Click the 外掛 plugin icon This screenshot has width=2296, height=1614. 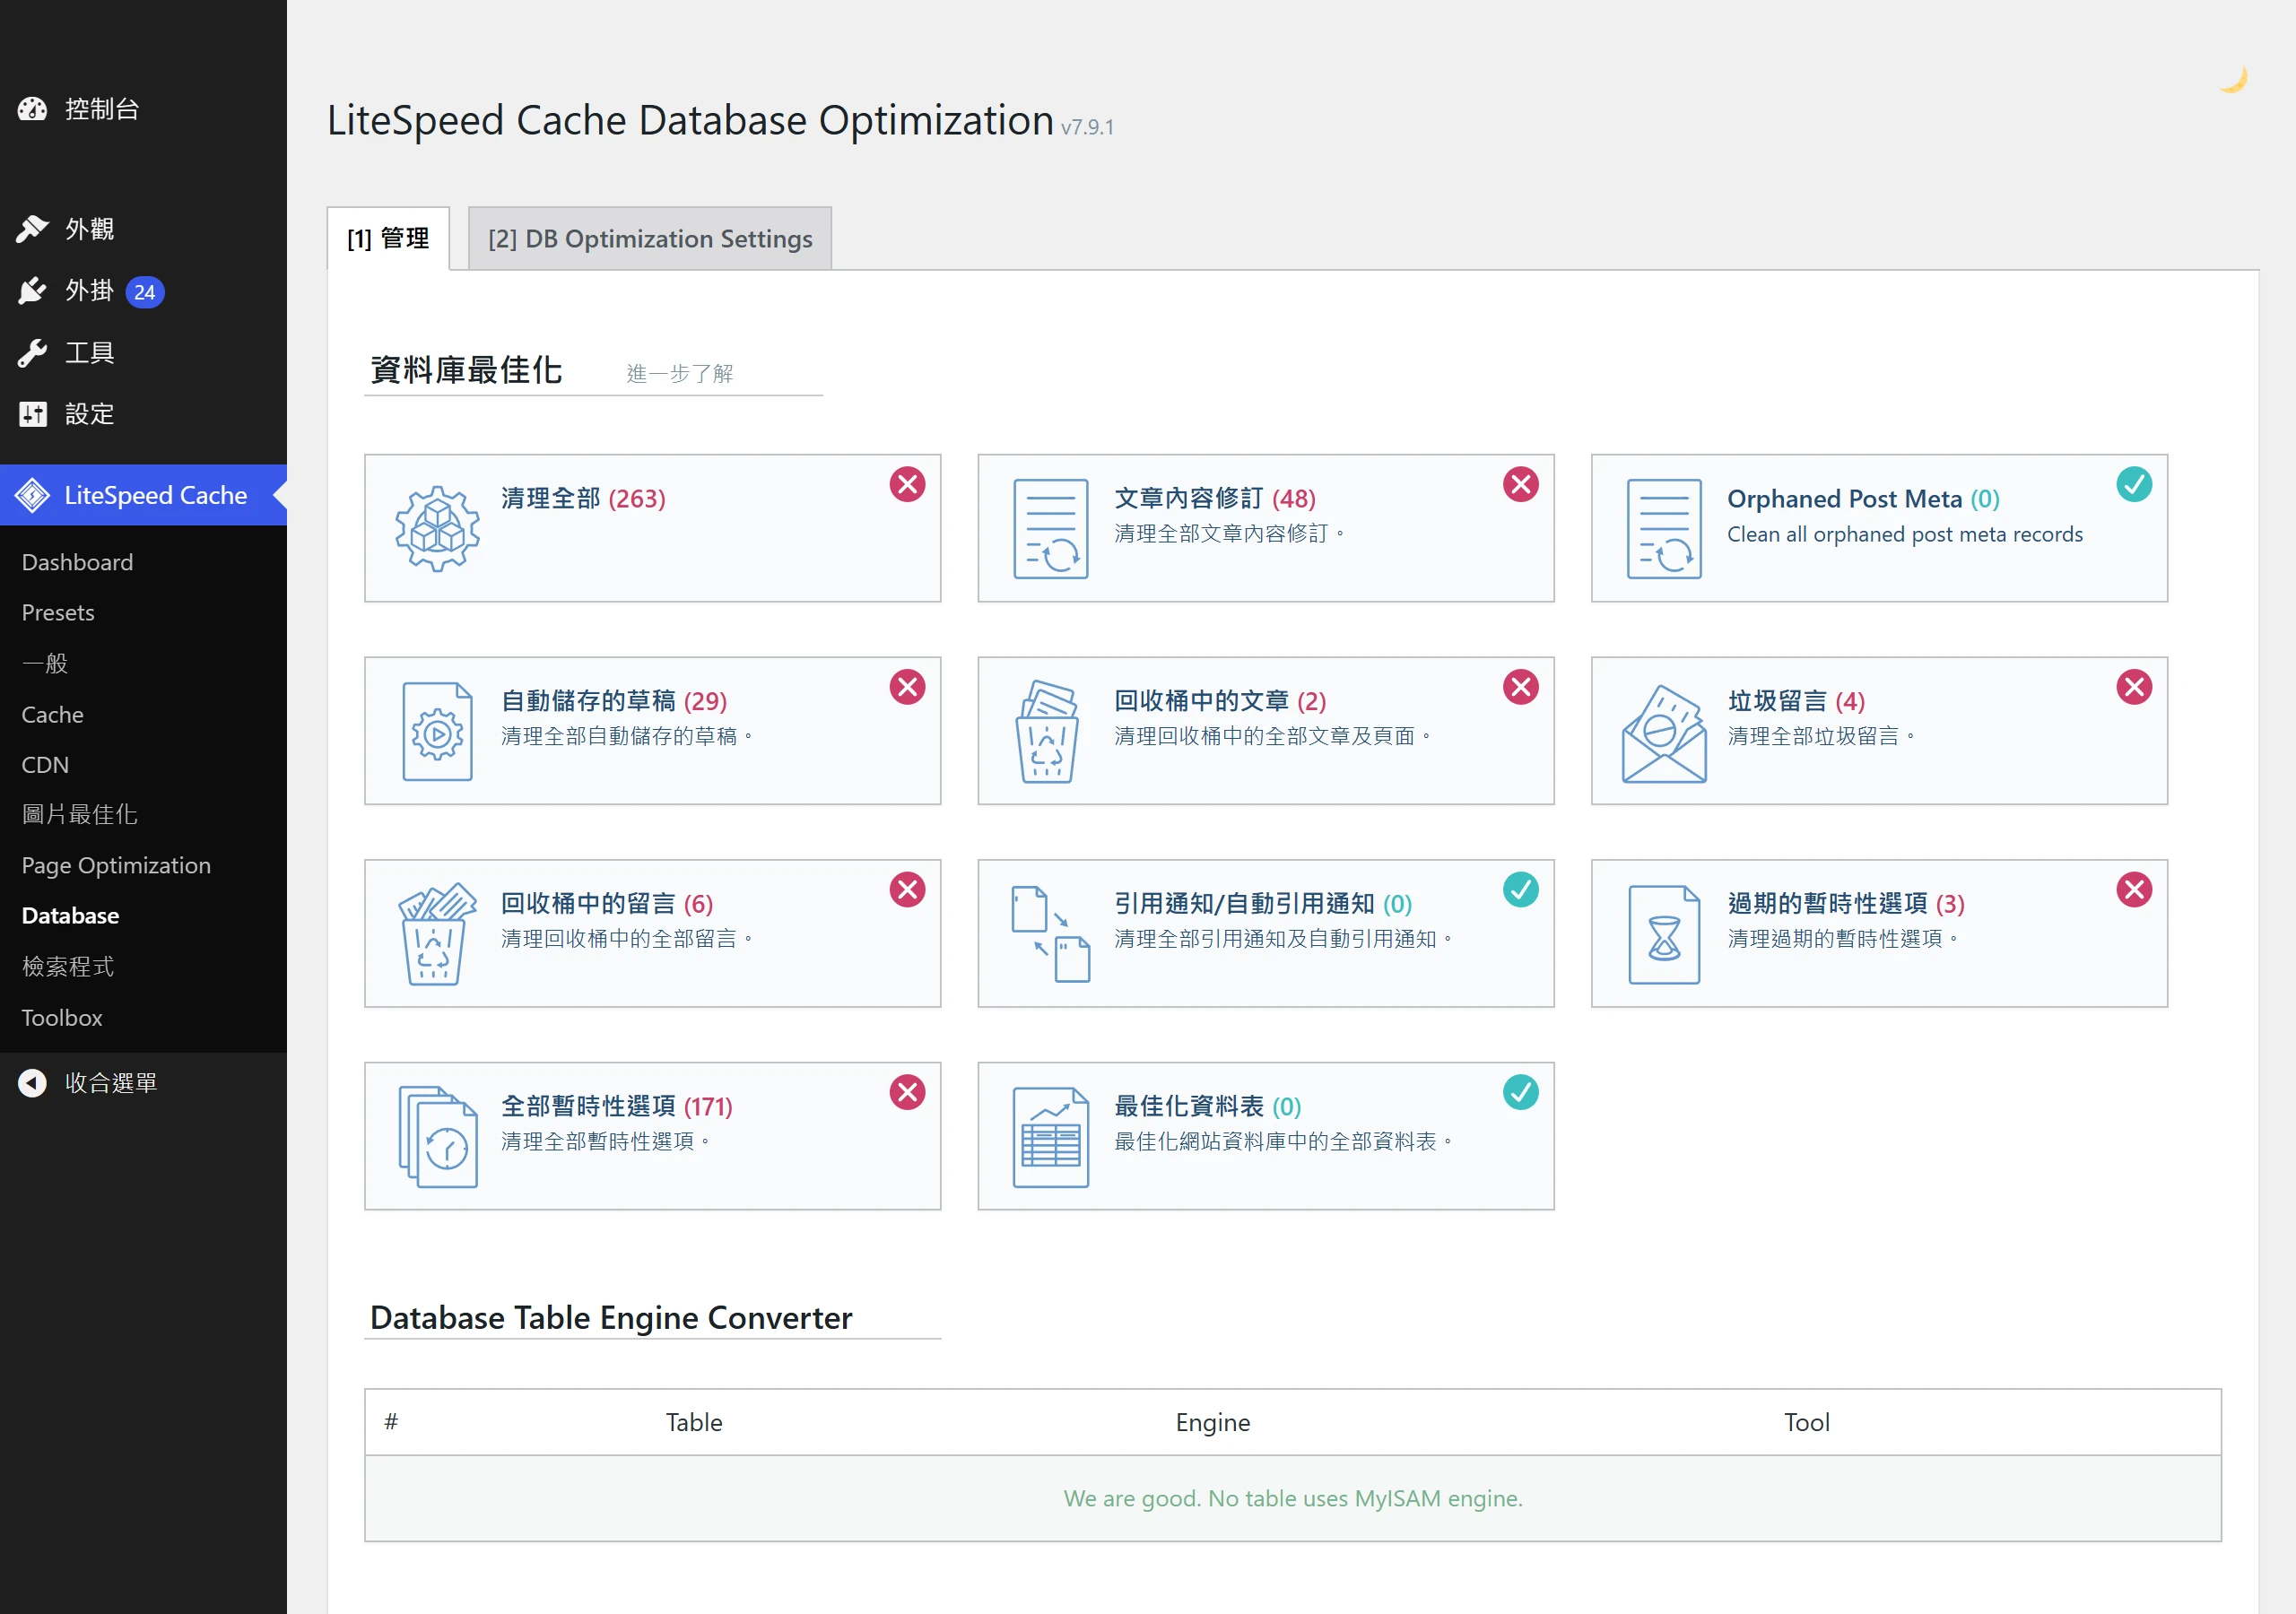click(x=32, y=291)
